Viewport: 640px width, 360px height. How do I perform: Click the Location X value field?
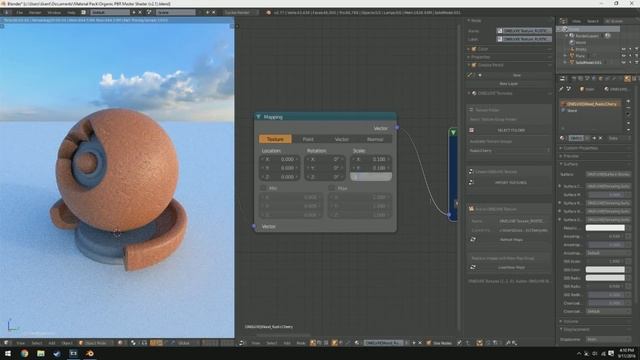coord(280,159)
